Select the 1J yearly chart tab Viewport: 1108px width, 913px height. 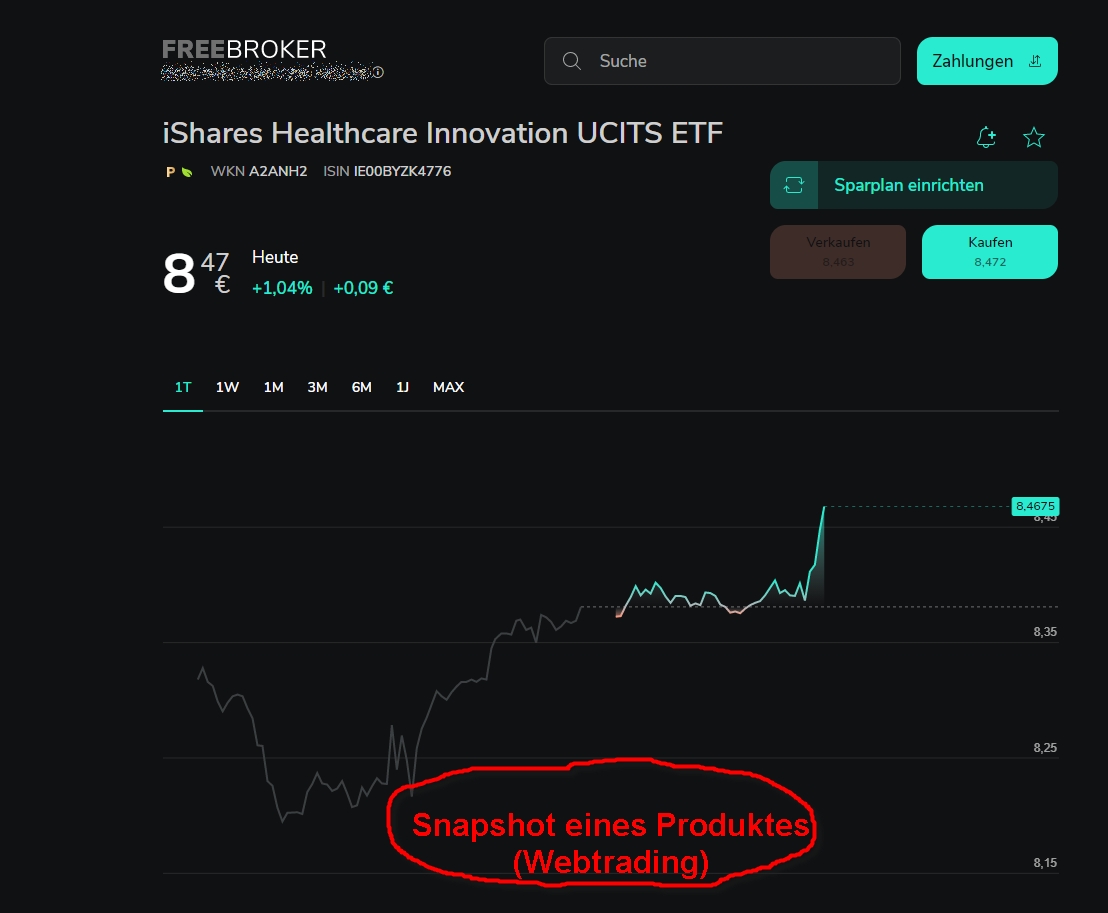(x=403, y=387)
